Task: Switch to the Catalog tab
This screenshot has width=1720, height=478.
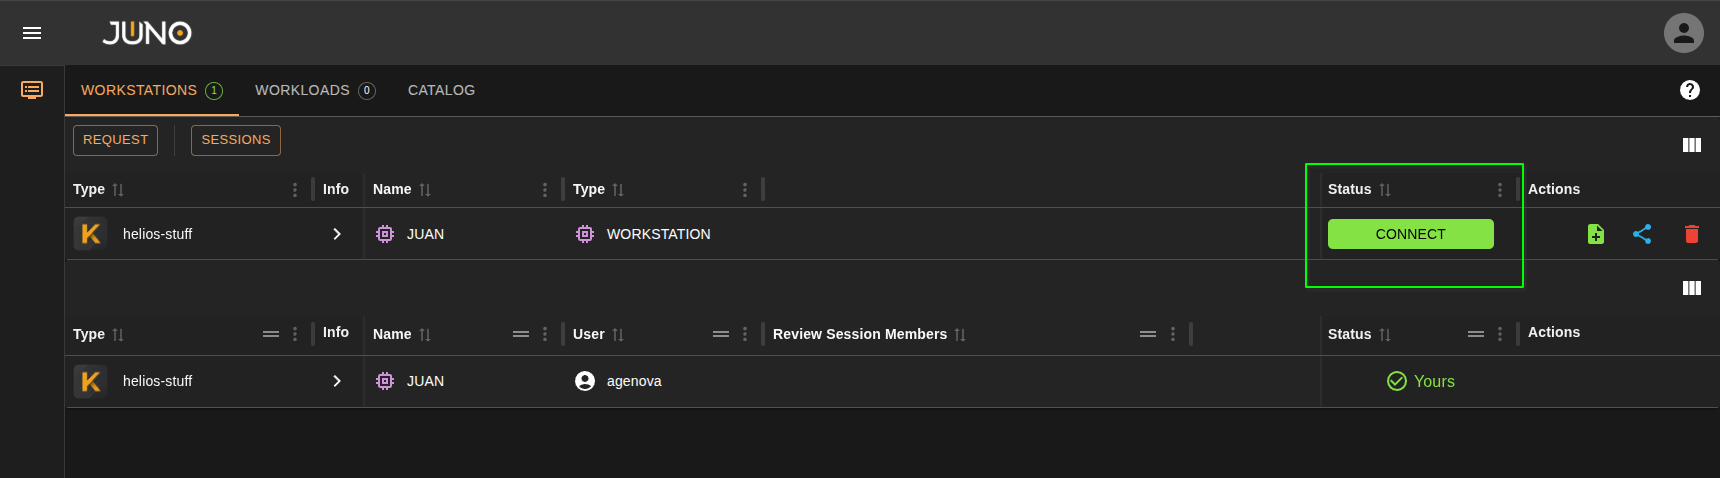Action: [441, 90]
